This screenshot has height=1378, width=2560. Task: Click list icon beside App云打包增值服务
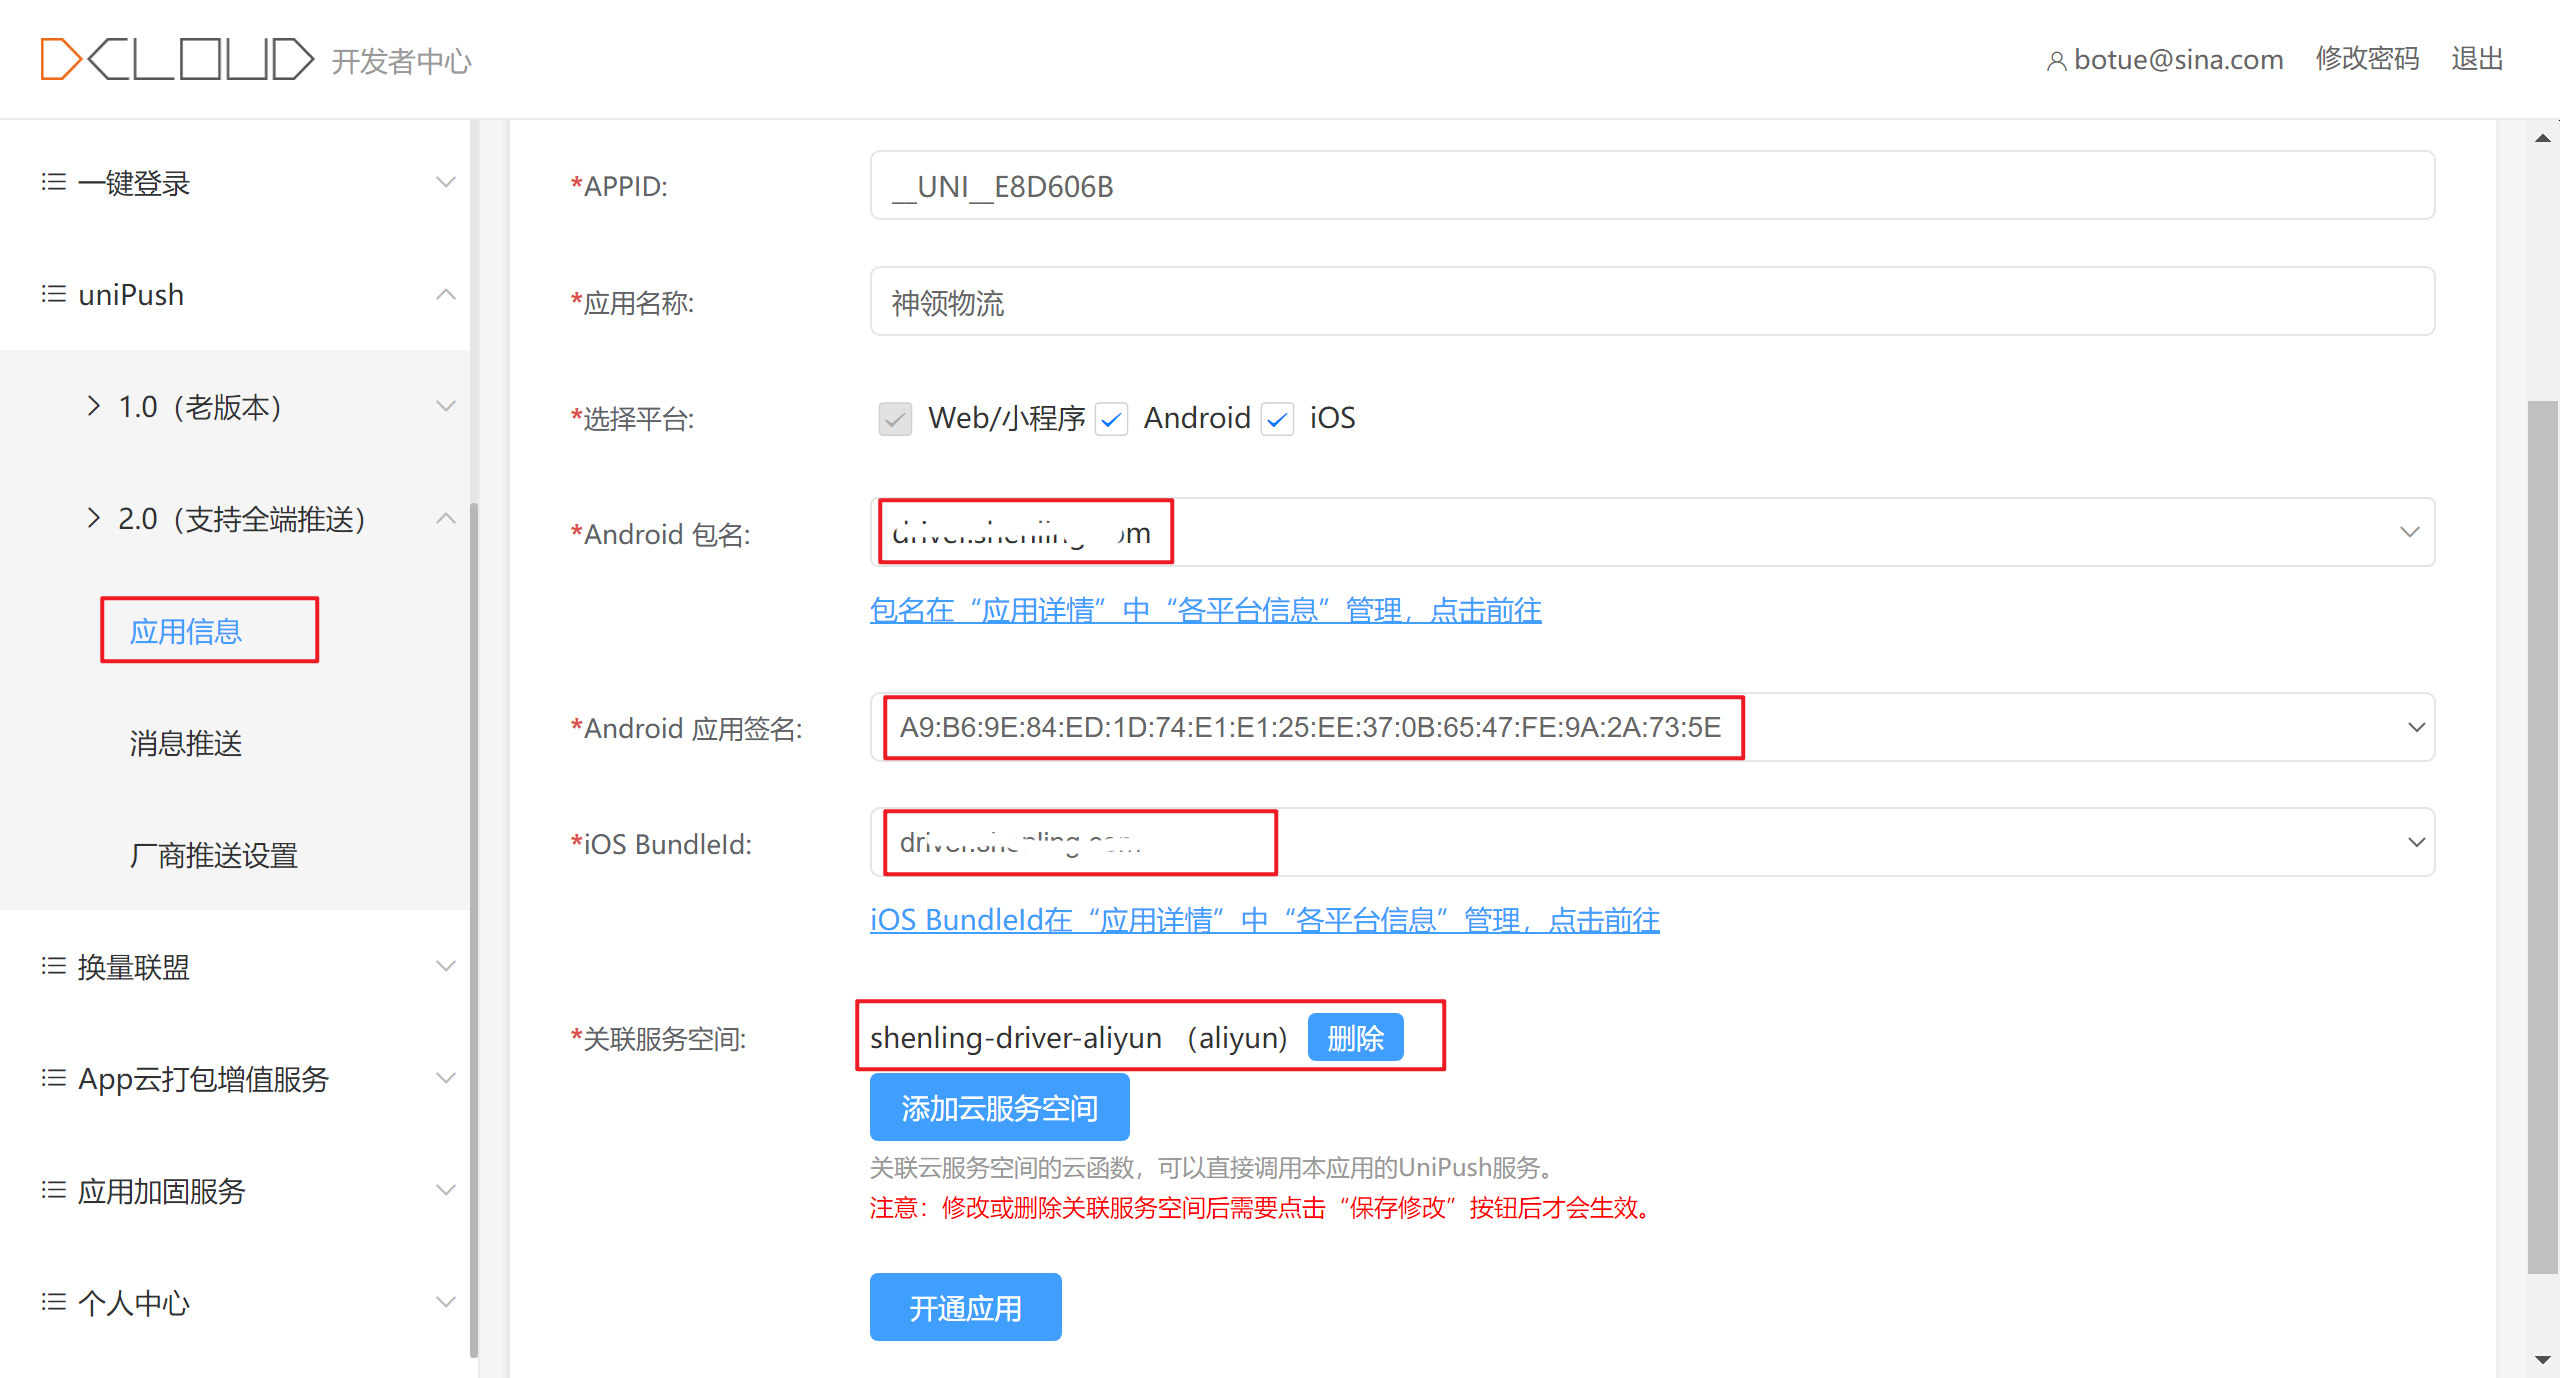tap(53, 1078)
